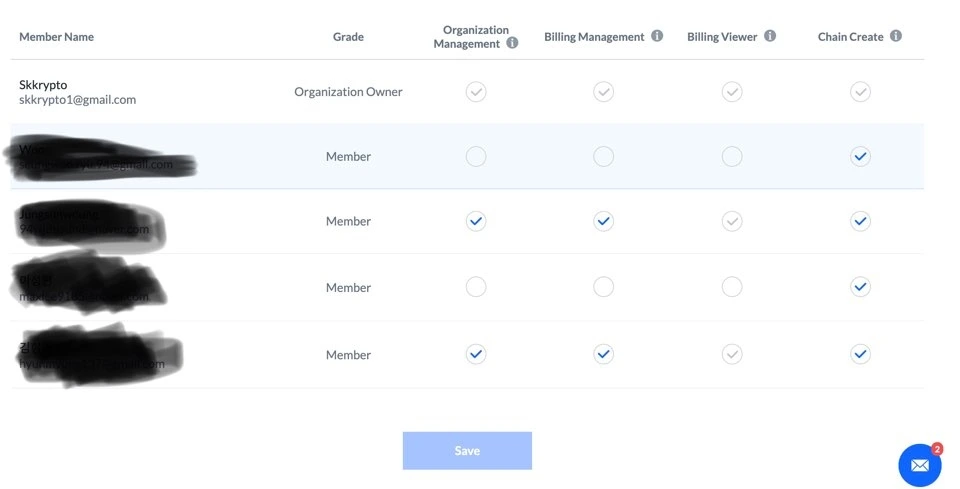The height and width of the screenshot is (489, 960).
Task: Enable Billing Management in the highlighted Member row
Action: (603, 157)
